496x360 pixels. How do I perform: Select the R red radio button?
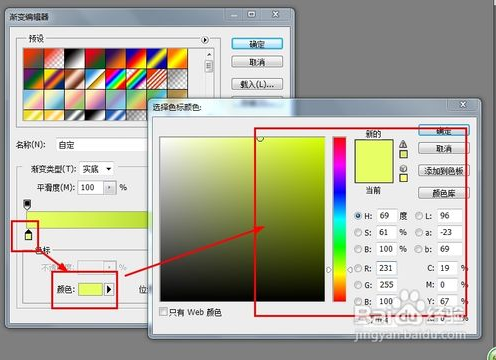(358, 268)
